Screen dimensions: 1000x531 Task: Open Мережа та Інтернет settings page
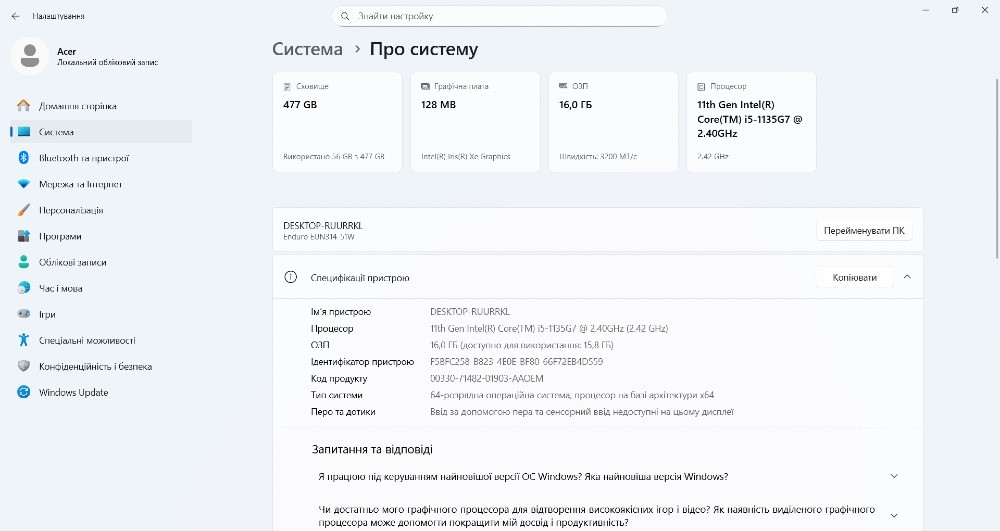pyautogui.click(x=101, y=184)
